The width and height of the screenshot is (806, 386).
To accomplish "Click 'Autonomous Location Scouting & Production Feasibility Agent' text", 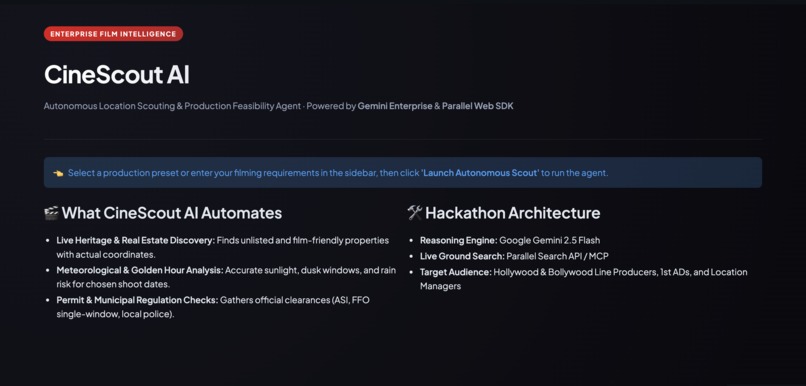I will 172,106.
